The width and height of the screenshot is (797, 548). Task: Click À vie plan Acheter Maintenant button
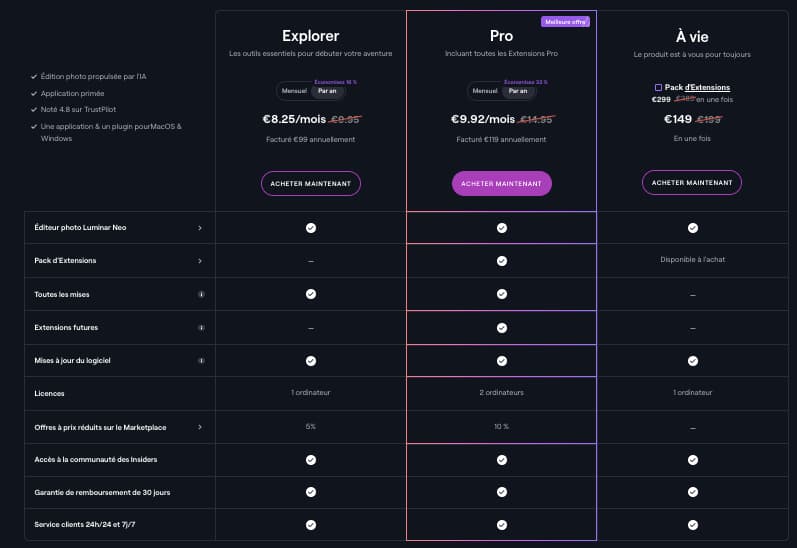coord(692,182)
